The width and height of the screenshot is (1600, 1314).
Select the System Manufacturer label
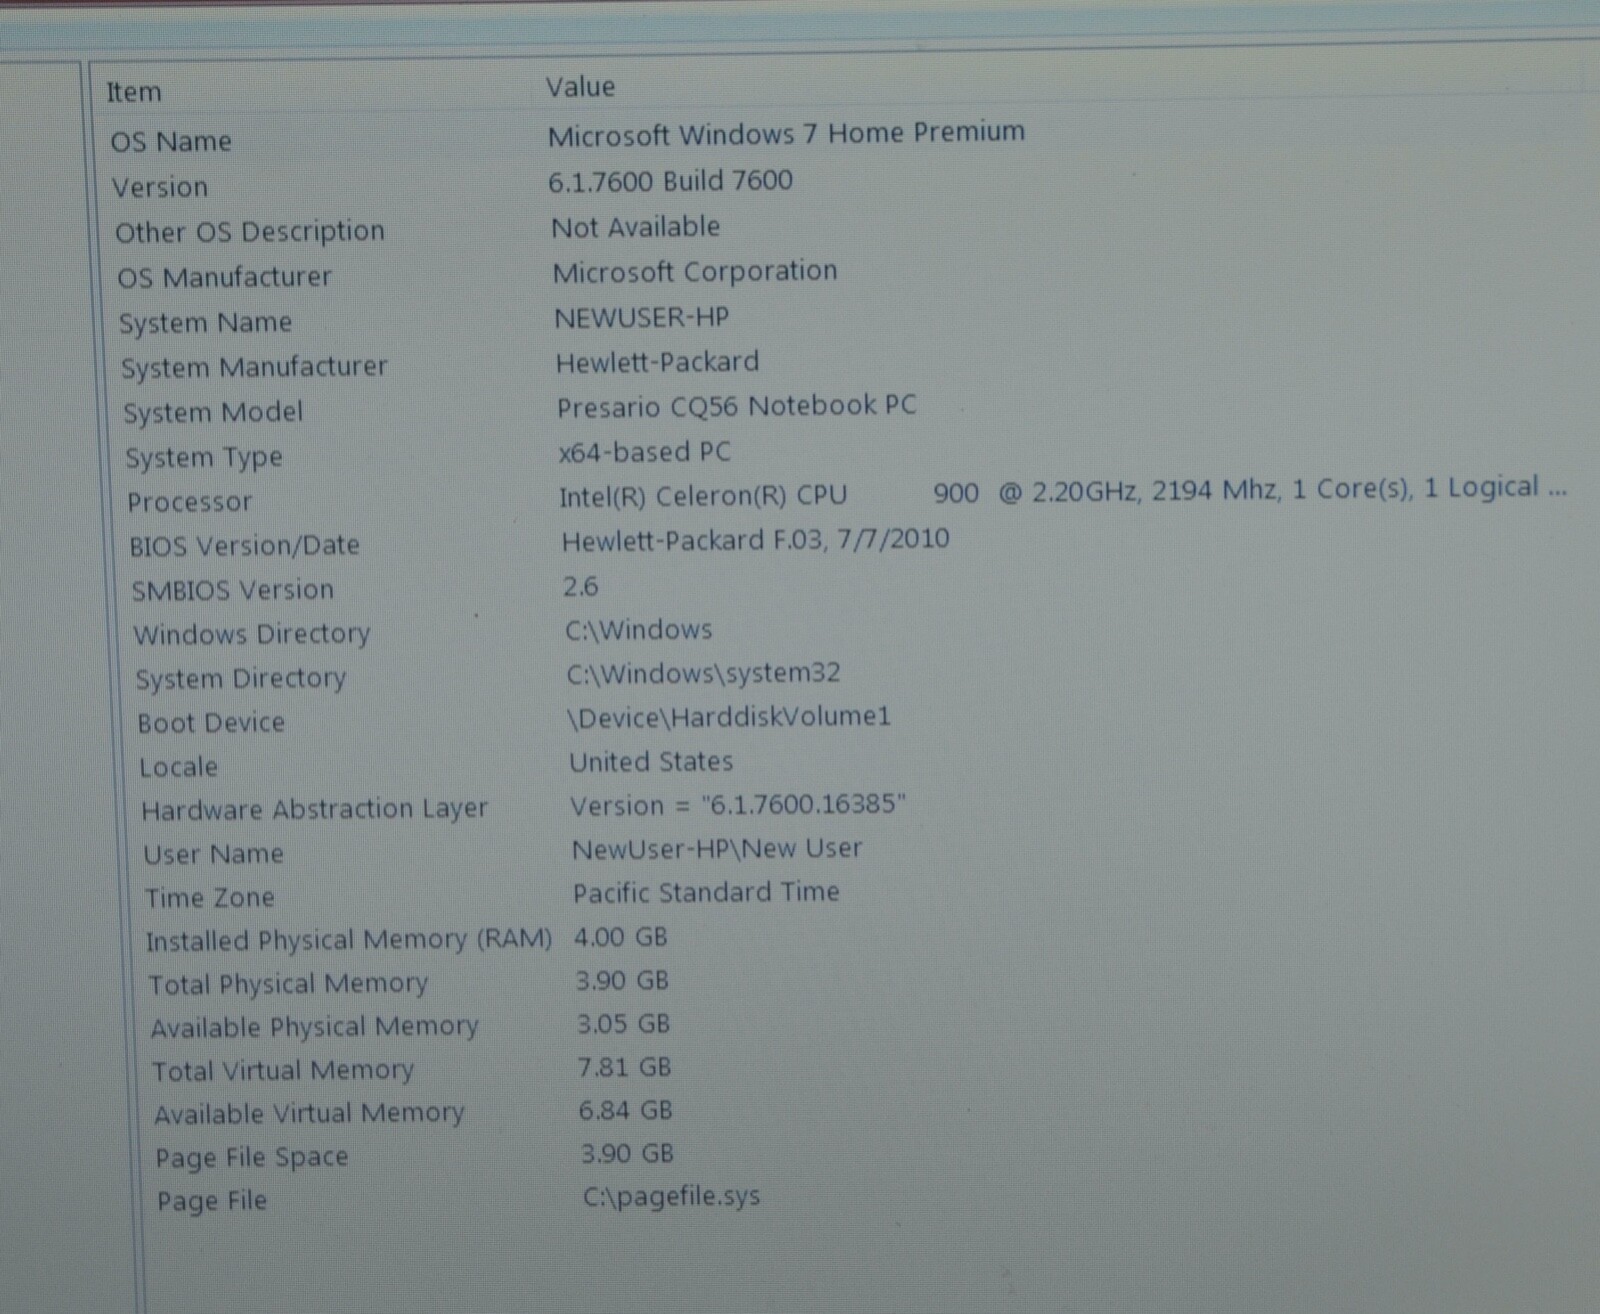tap(254, 367)
